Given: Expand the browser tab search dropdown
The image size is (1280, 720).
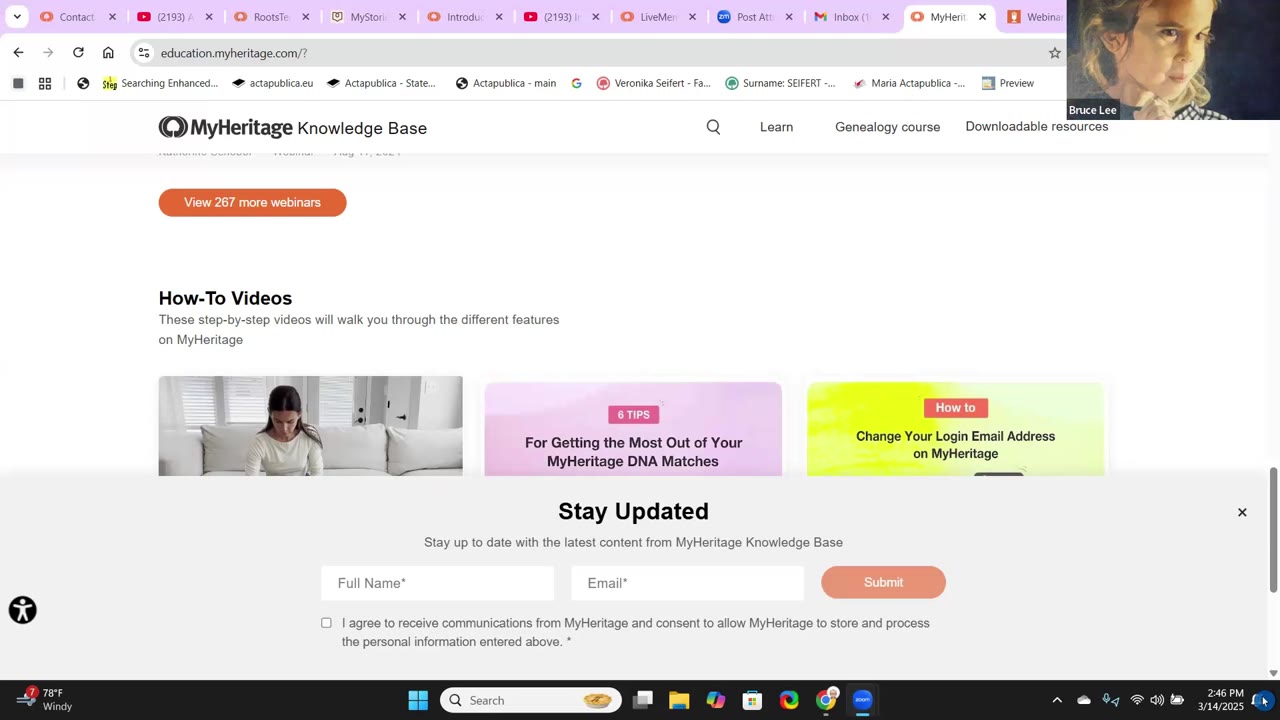Looking at the screenshot, I should (x=17, y=17).
